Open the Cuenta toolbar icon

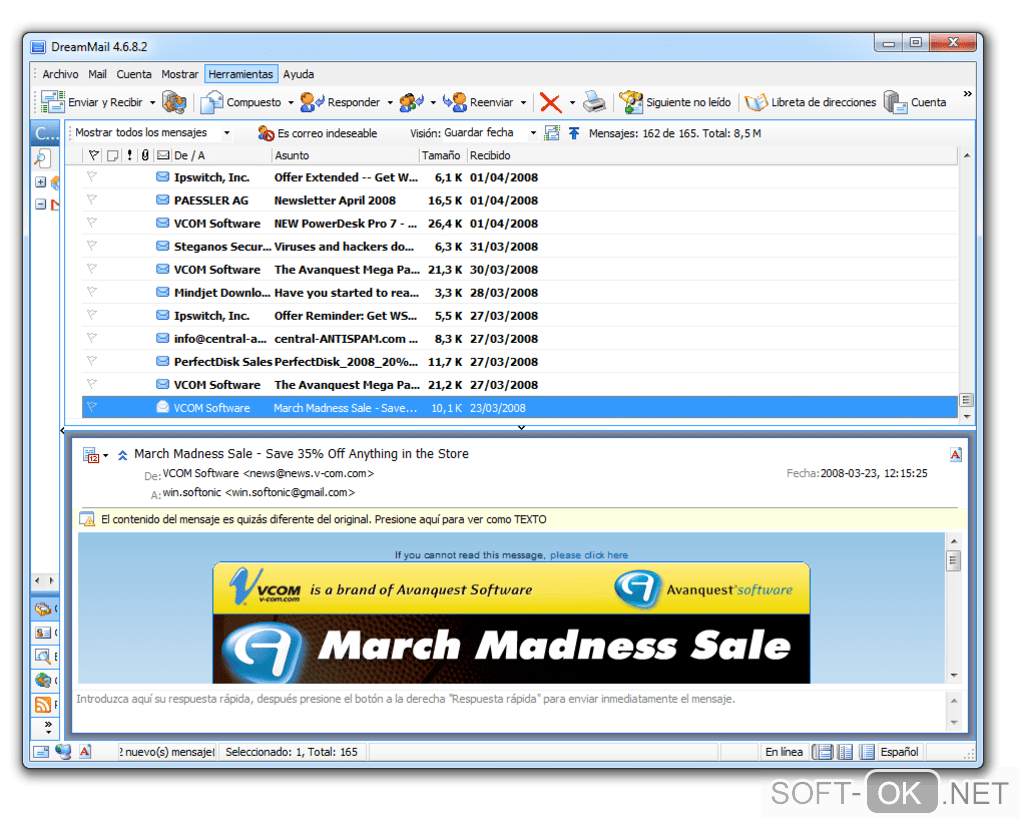click(896, 102)
